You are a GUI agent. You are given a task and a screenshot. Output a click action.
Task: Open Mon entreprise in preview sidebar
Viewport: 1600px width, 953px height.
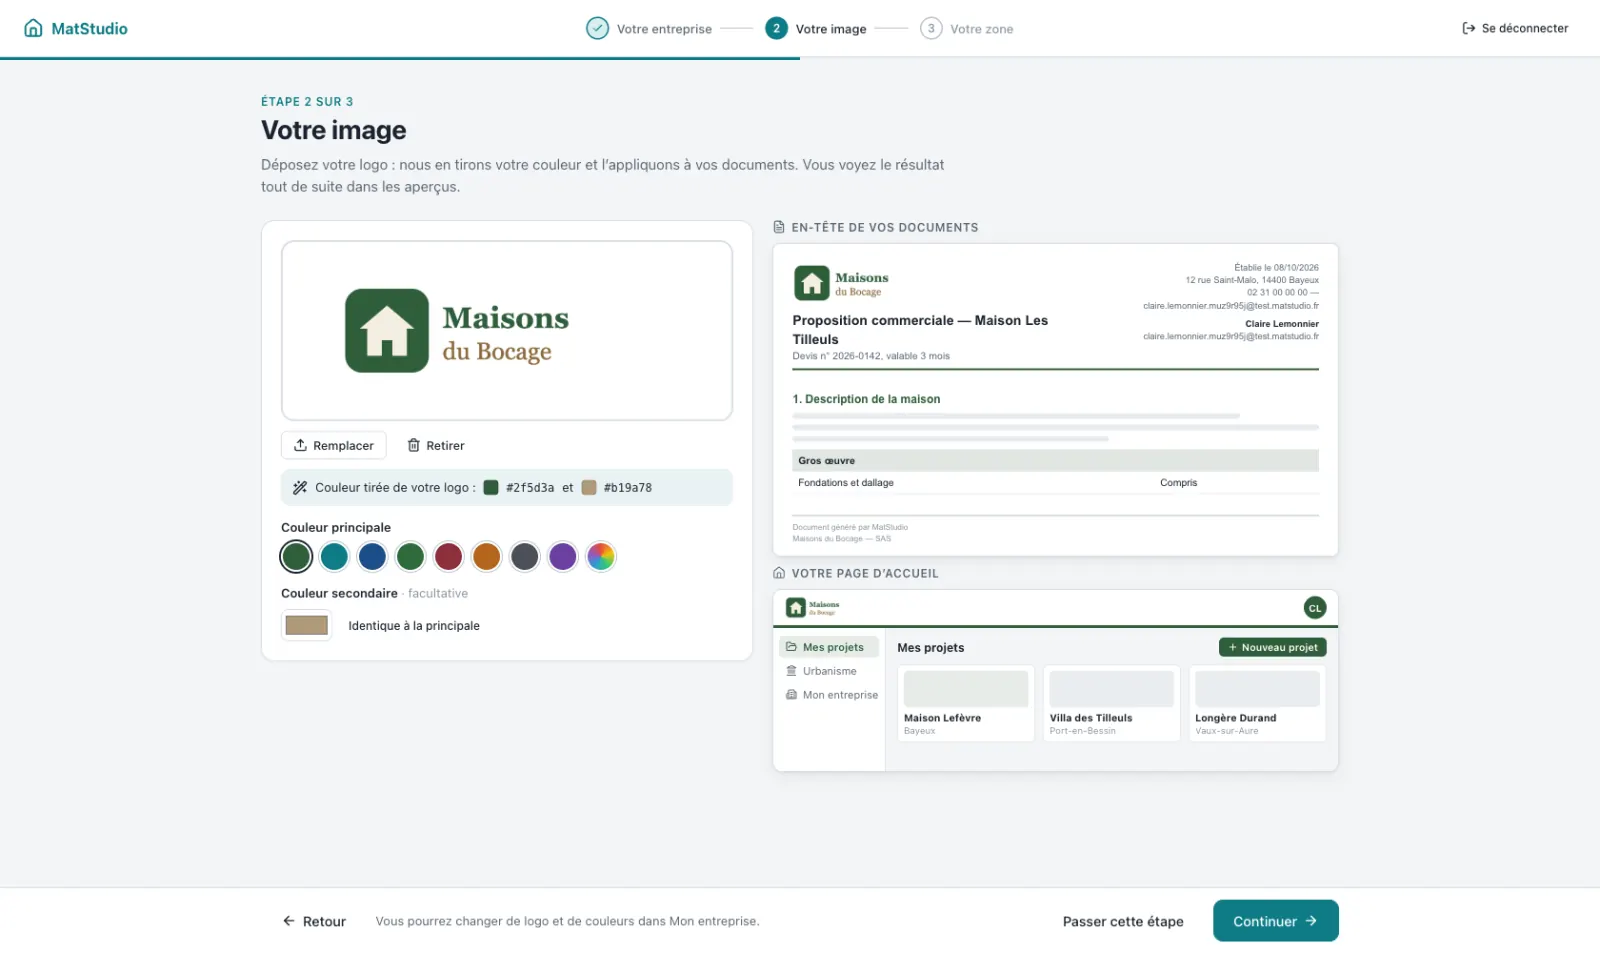coord(829,695)
